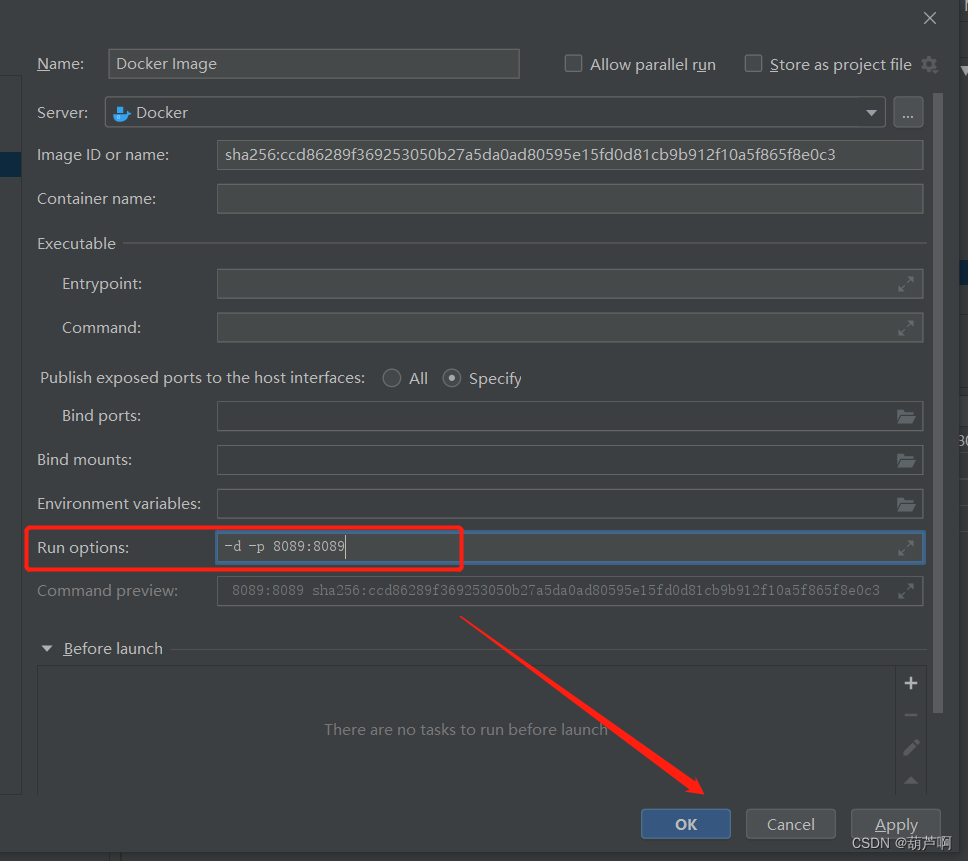Open the Bind ports folder browser
The image size is (968, 861).
[906, 416]
